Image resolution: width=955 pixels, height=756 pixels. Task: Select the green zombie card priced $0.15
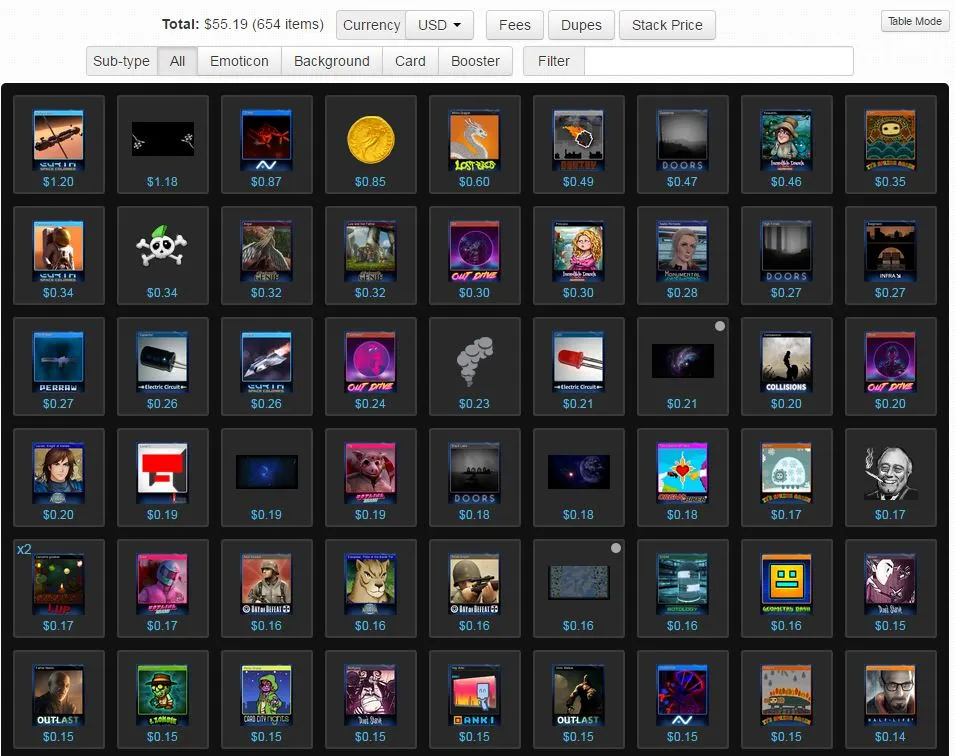[x=163, y=699]
